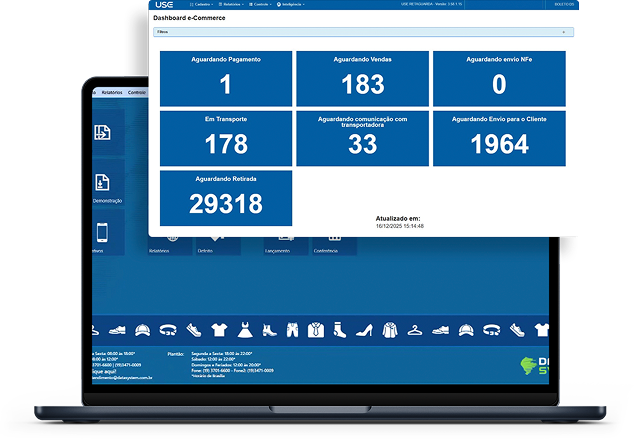
Task: Click the Aguardando envio NFe tile
Action: (x=499, y=79)
